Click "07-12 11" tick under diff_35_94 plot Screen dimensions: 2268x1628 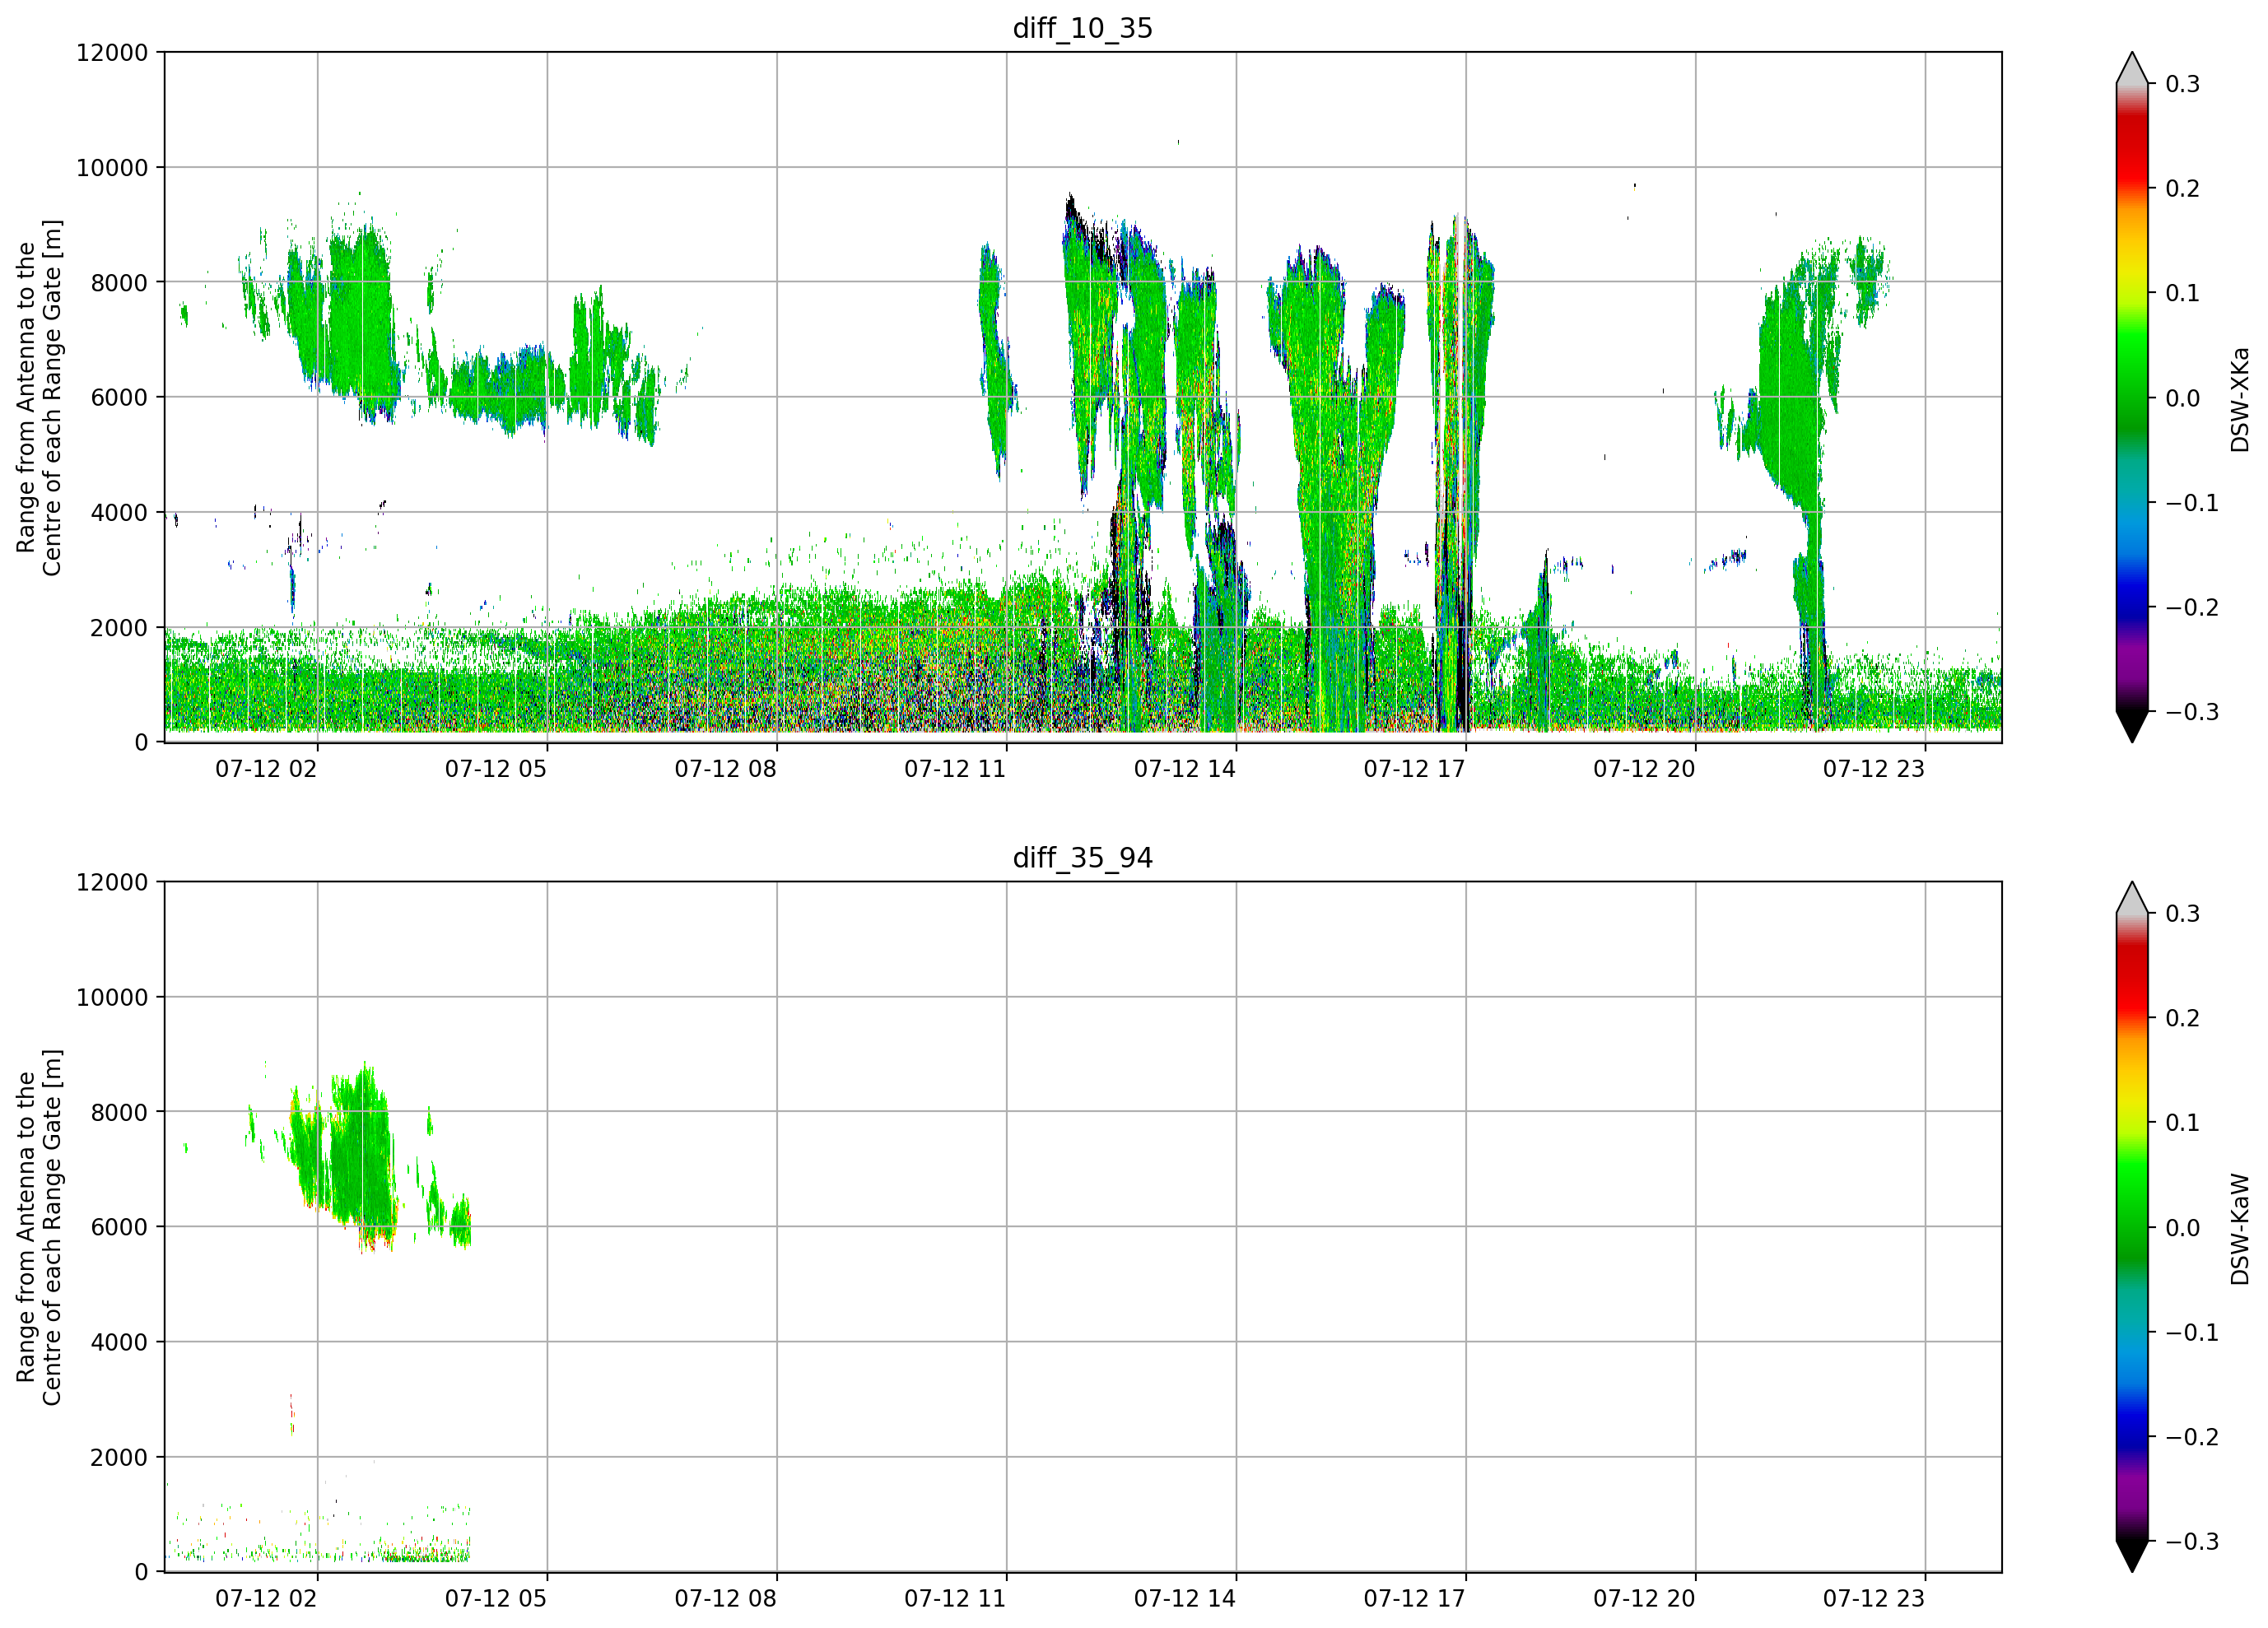pyautogui.click(x=955, y=1599)
